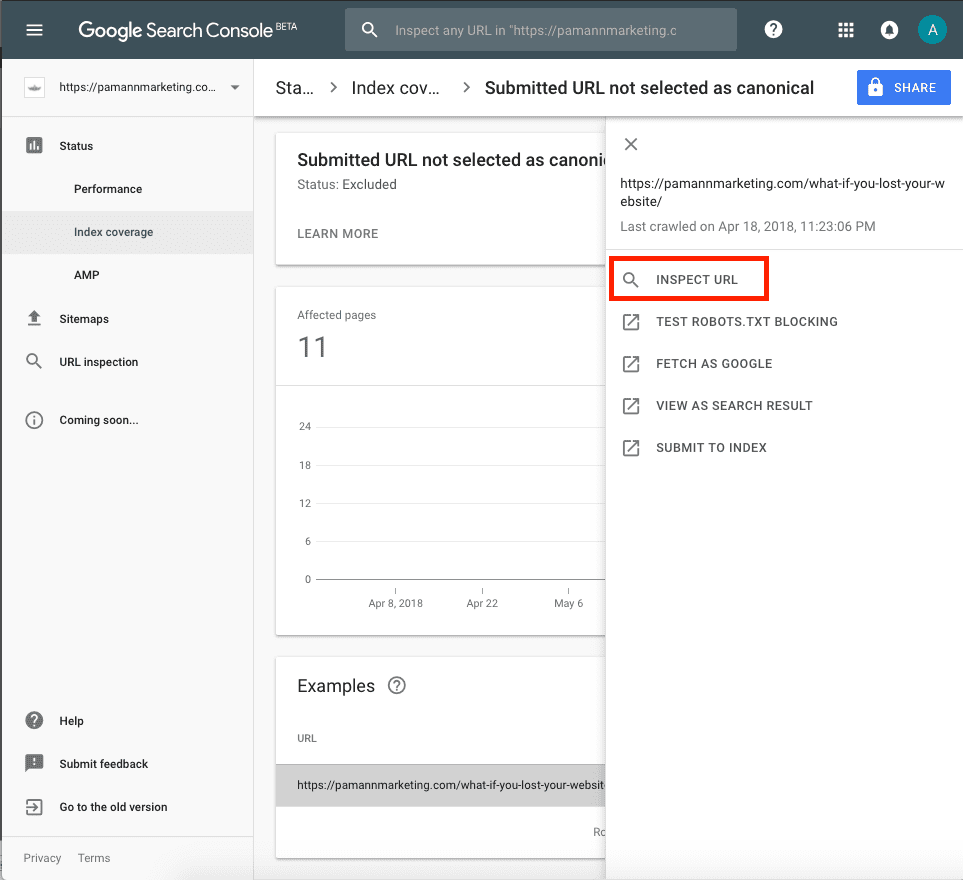Image resolution: width=963 pixels, height=880 pixels.
Task: Open the Google apps grid icon
Action: [x=846, y=29]
